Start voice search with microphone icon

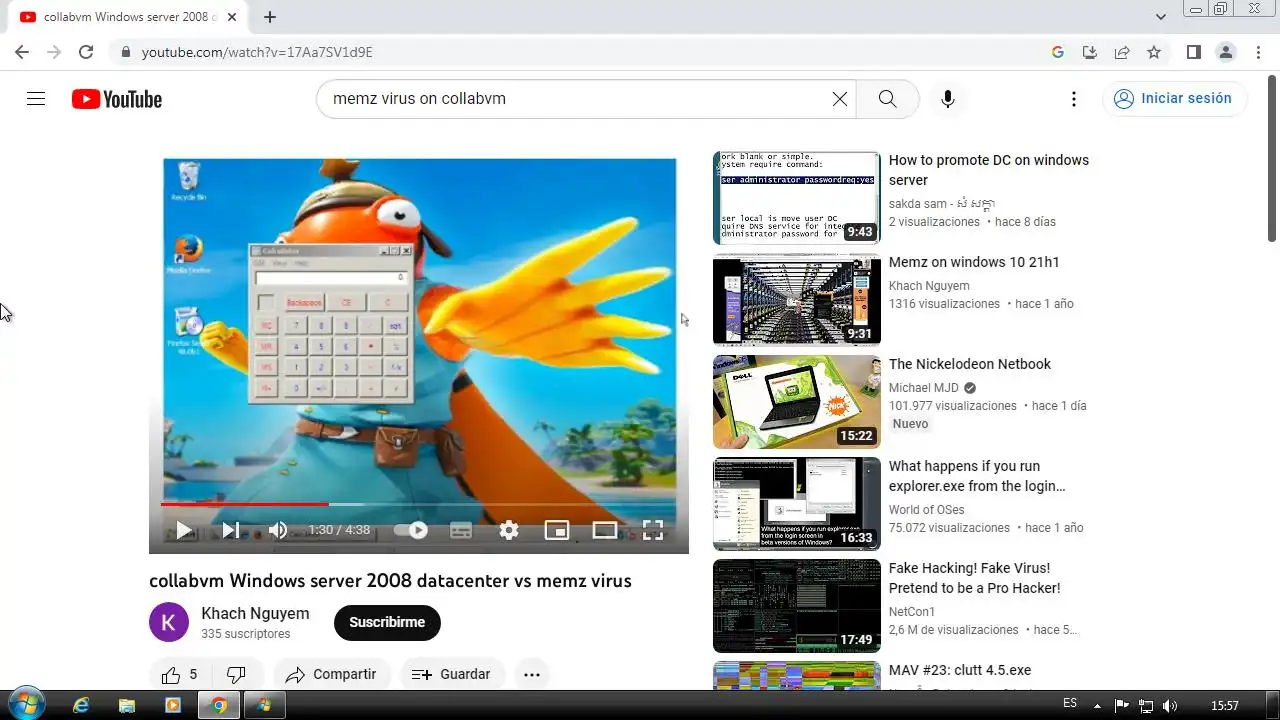(x=948, y=99)
